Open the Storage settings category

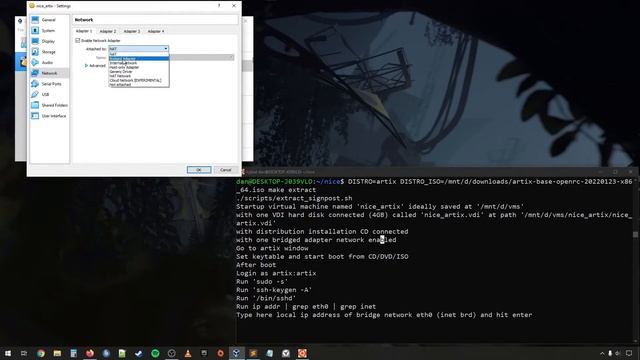coord(49,52)
